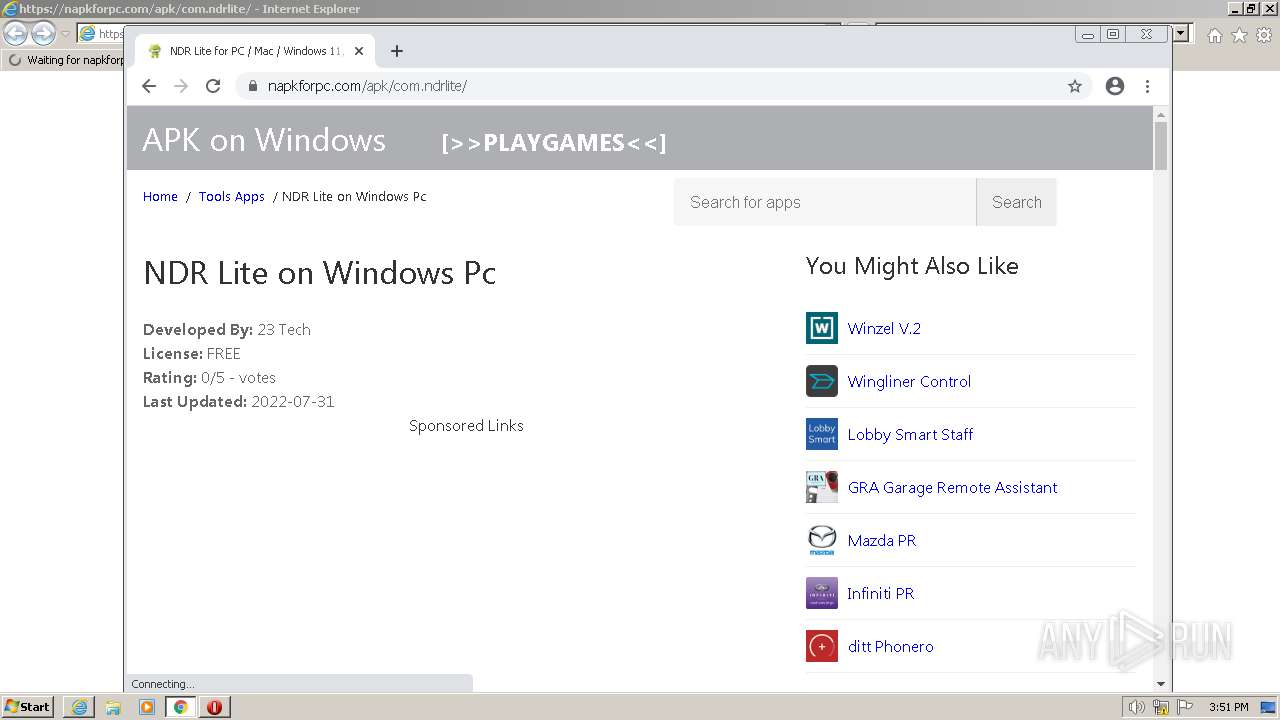Viewport: 1280px width, 720px height.
Task: Open the Chrome profile avatar menu
Action: pyautogui.click(x=1115, y=86)
